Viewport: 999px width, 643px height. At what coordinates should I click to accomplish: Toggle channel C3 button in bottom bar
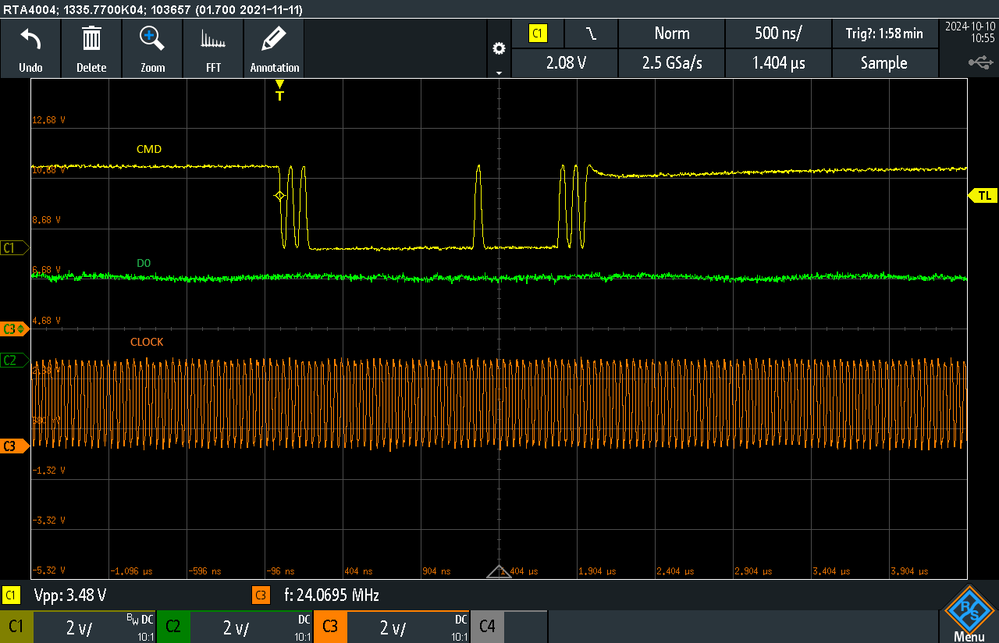(x=330, y=627)
